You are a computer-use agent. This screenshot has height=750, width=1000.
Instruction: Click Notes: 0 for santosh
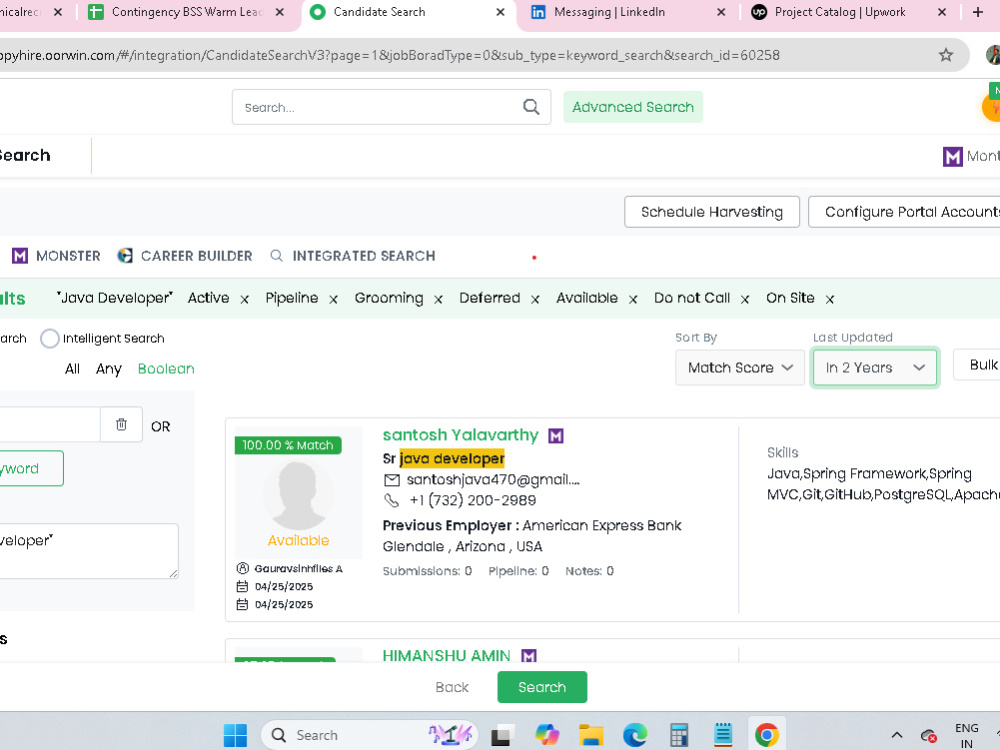(x=589, y=571)
